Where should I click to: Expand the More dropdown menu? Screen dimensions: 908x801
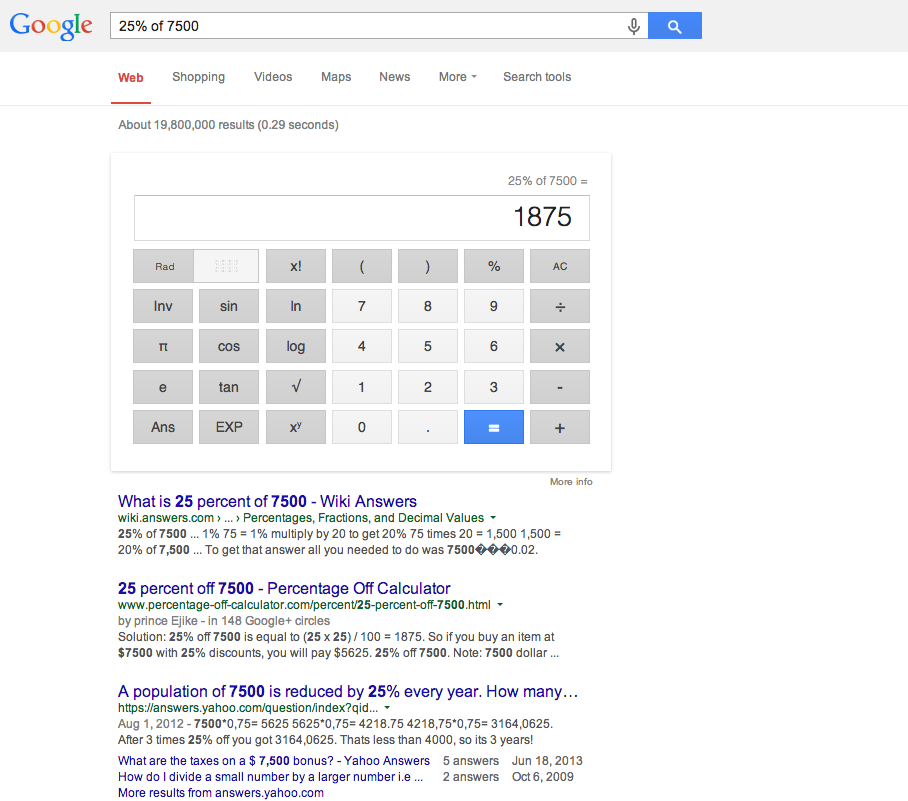(457, 77)
